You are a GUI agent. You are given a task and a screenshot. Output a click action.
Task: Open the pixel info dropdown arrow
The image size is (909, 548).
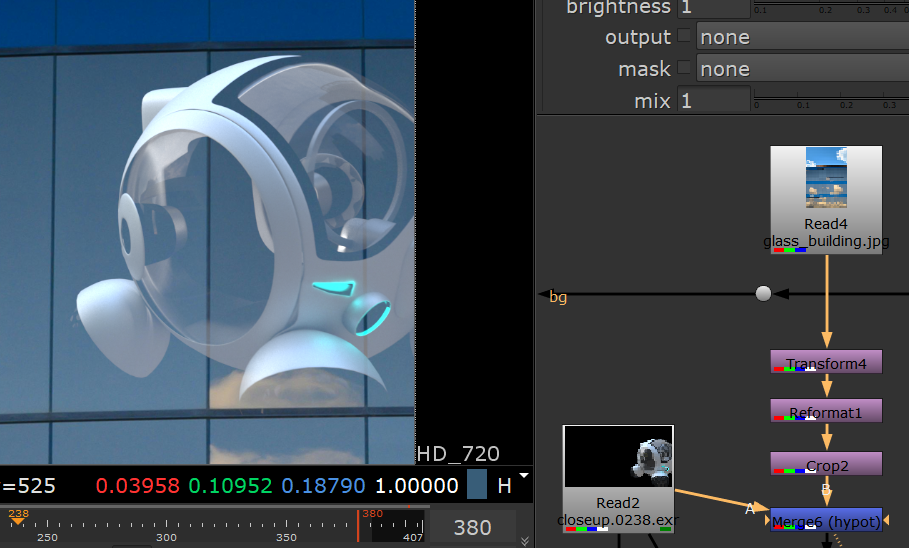(x=524, y=476)
